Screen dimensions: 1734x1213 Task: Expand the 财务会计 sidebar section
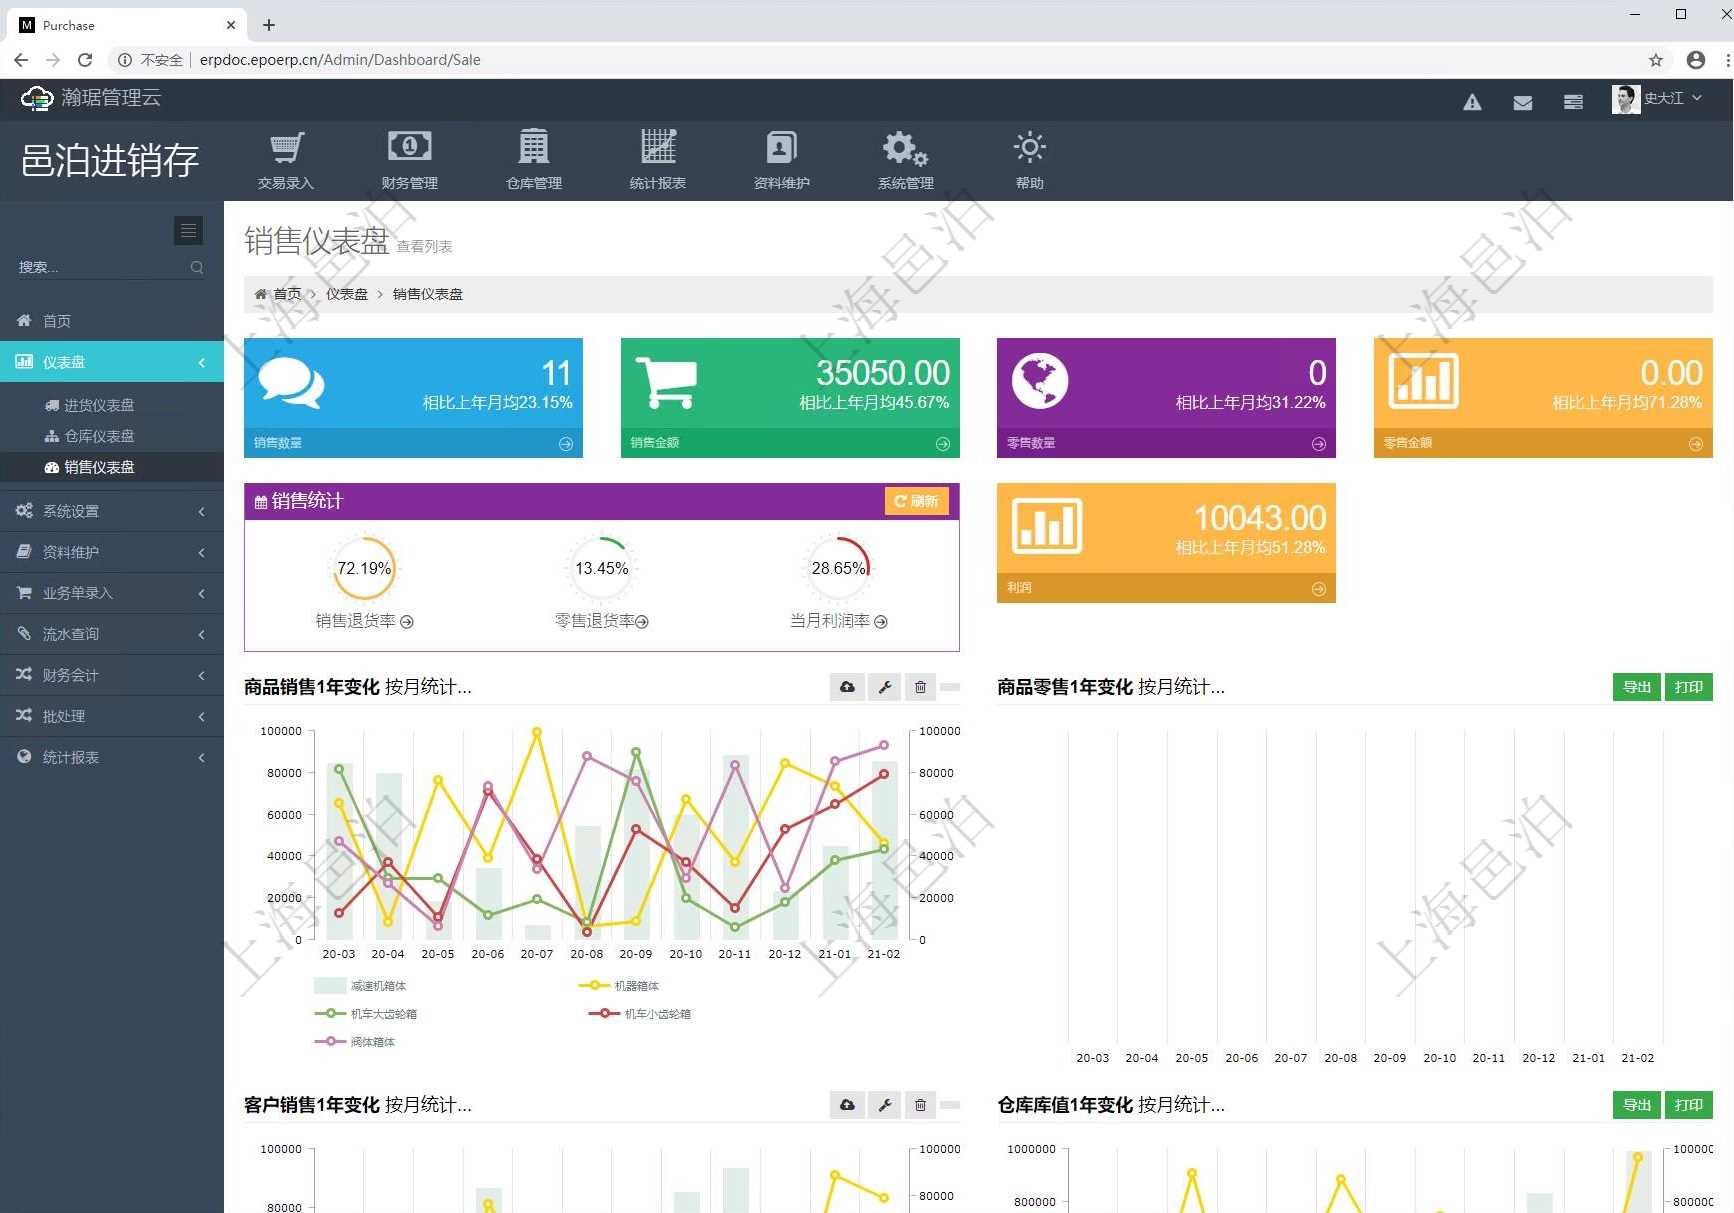point(112,675)
